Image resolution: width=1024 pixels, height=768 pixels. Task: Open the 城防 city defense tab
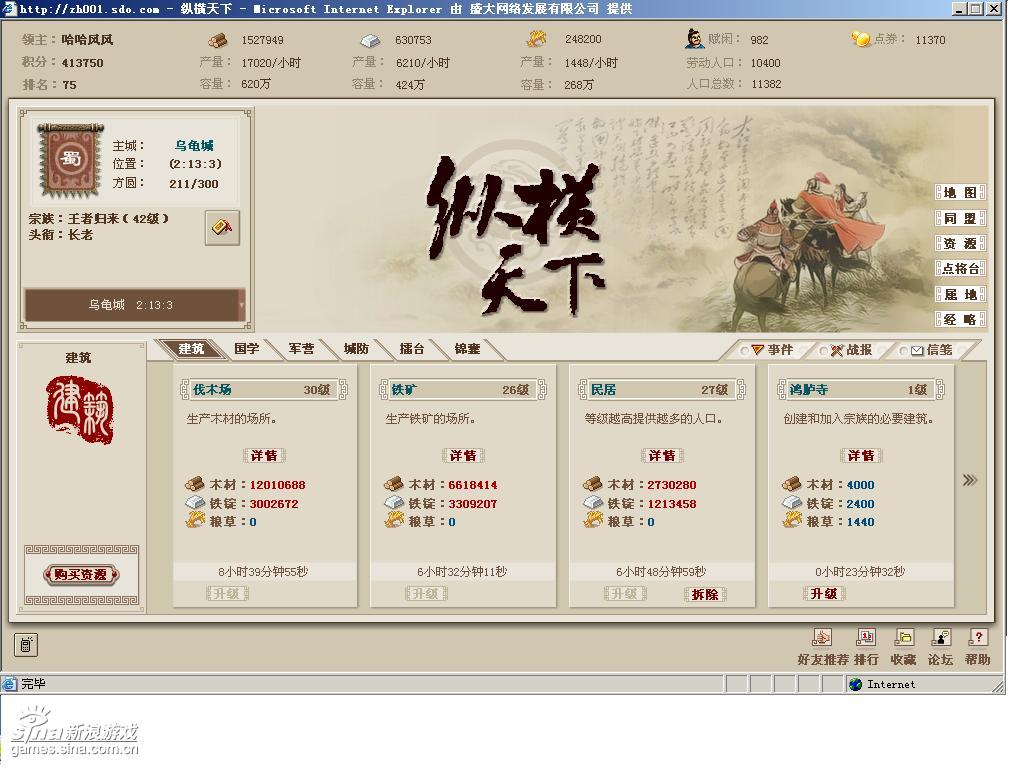(356, 349)
